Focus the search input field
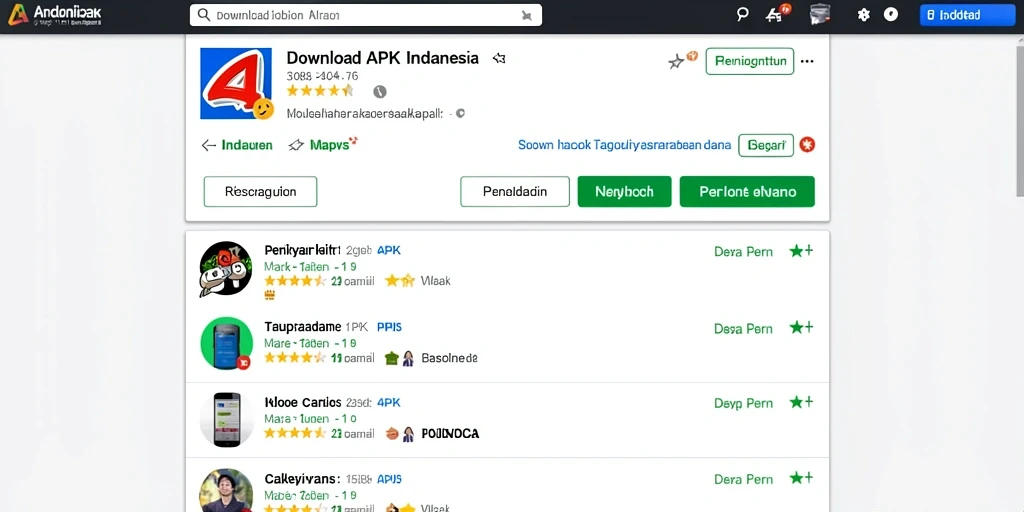This screenshot has height=512, width=1024. pyautogui.click(x=366, y=15)
